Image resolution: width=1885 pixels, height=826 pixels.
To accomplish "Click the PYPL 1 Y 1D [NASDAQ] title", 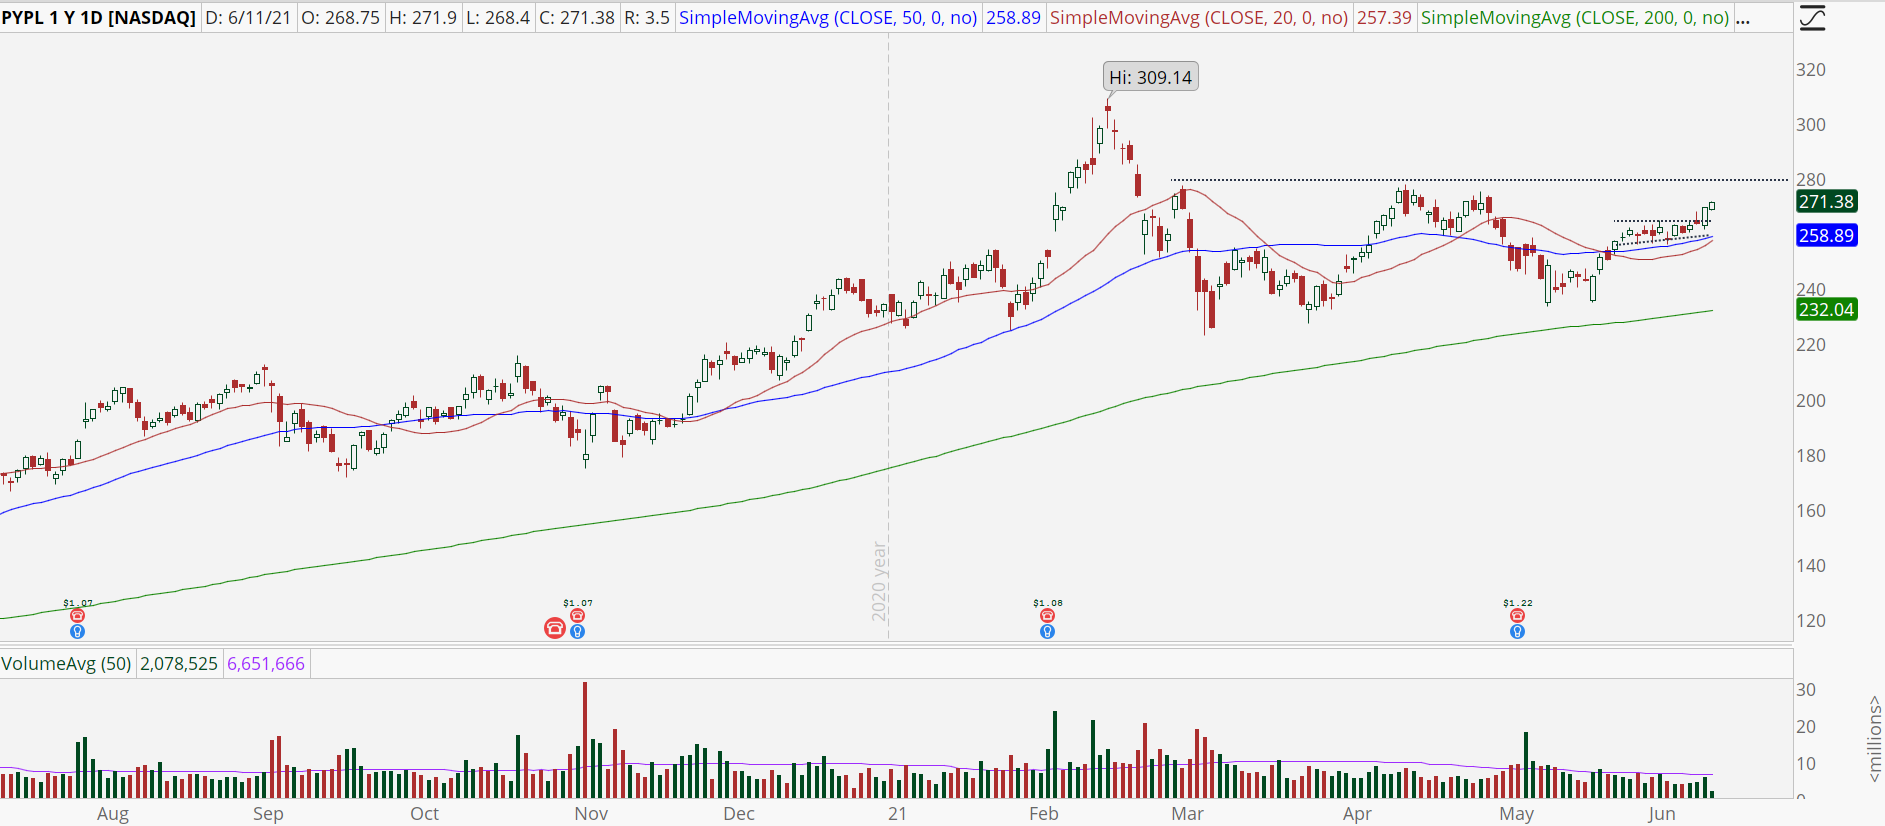I will pos(99,18).
